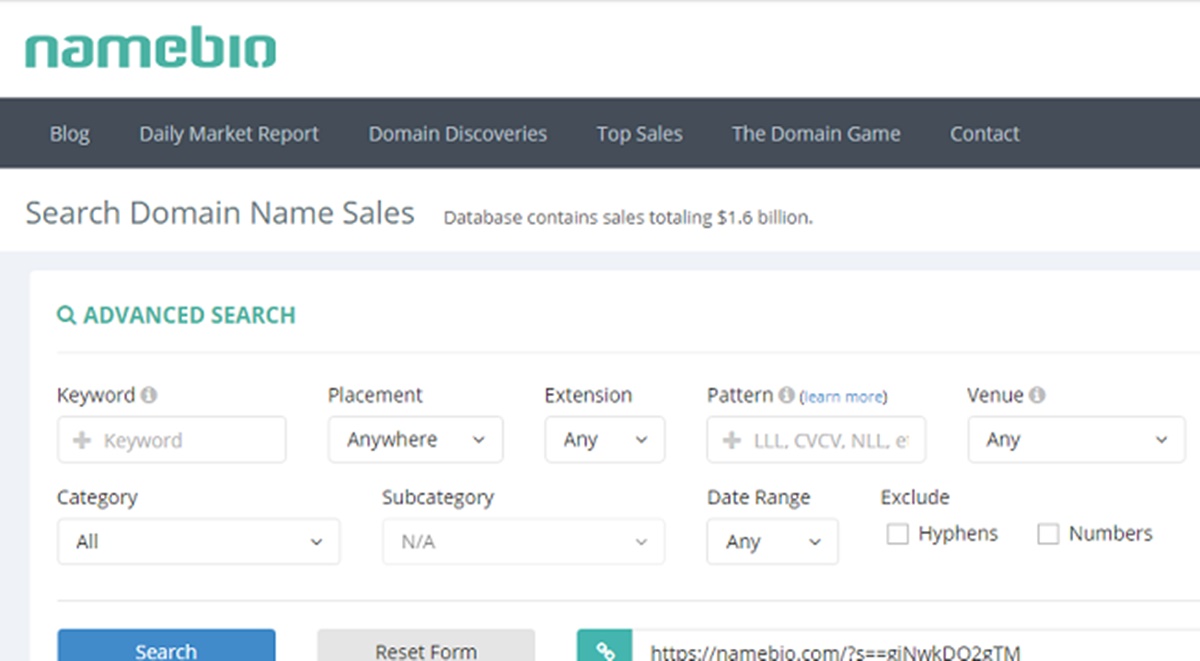Viewport: 1200px width, 661px height.
Task: Click the Advanced Search magnifier icon
Action: pyautogui.click(x=66, y=316)
